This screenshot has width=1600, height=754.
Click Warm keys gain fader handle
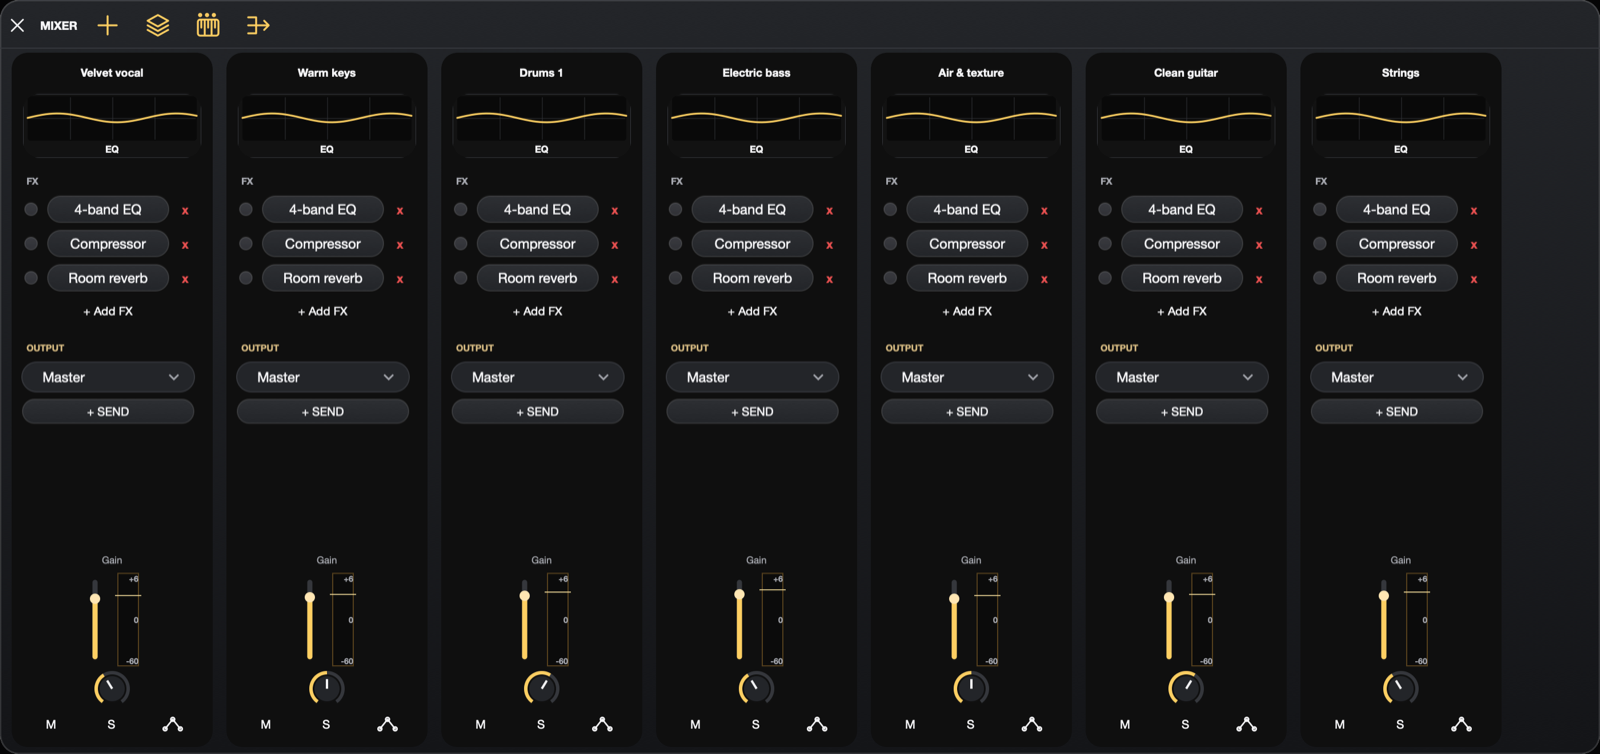coord(310,597)
